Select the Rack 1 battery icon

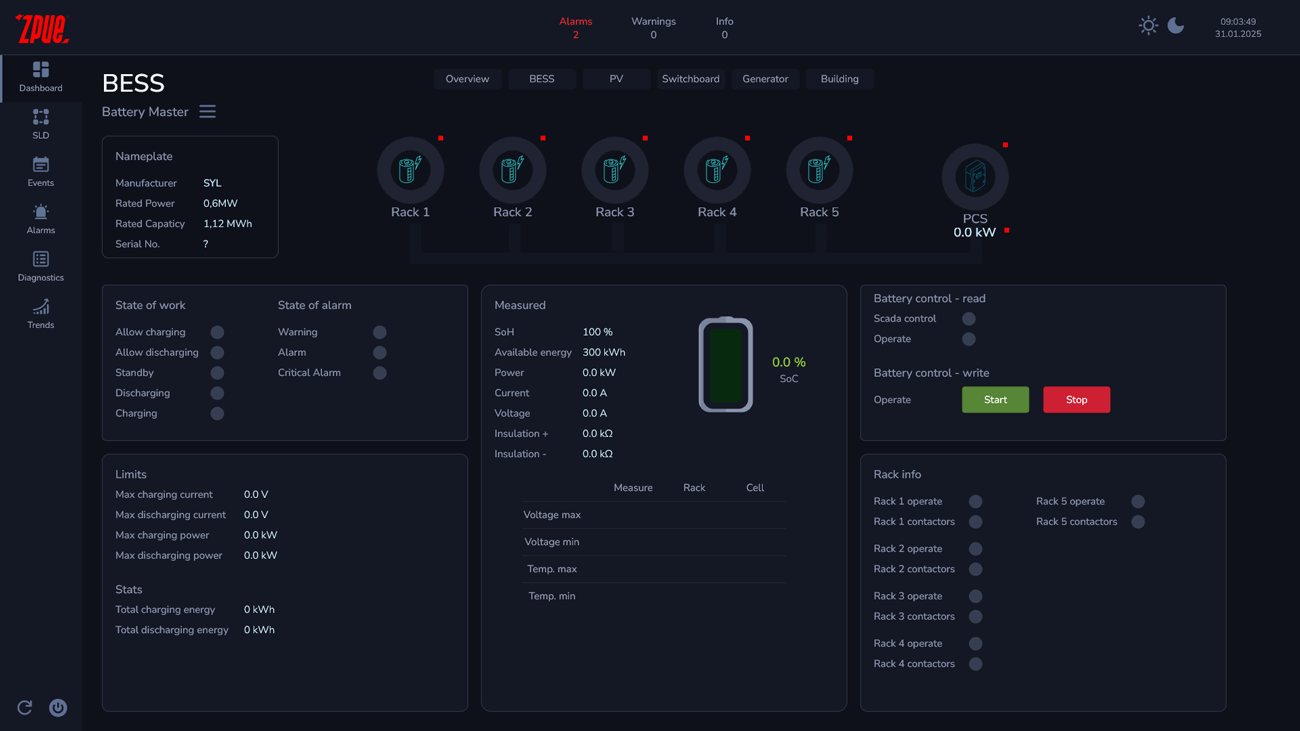point(410,171)
